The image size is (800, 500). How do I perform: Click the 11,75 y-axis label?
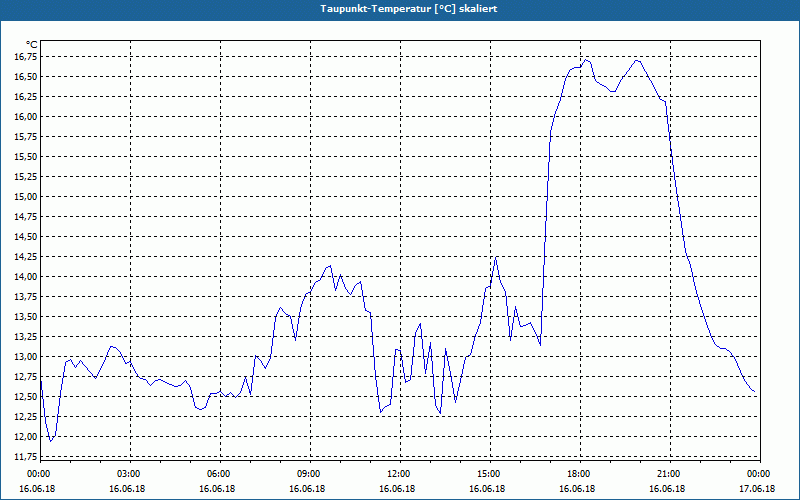26,457
